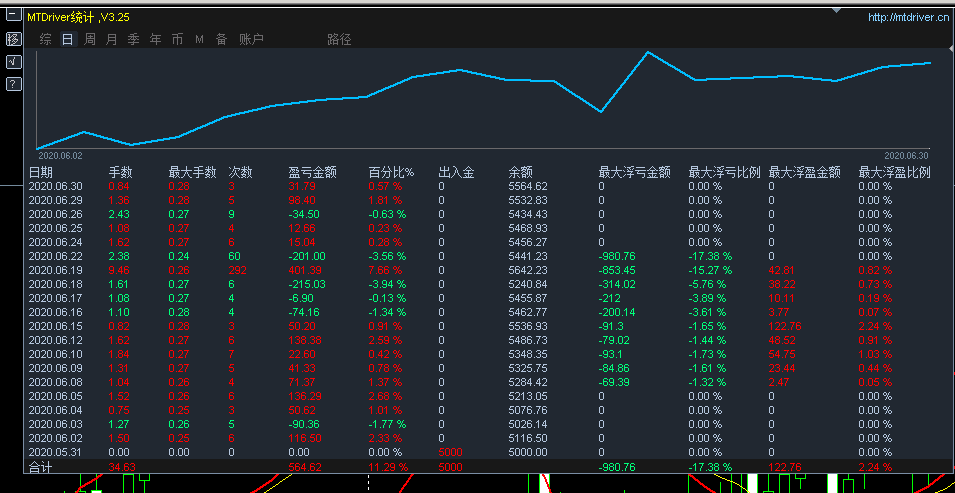Click the -3.94 % percentage cell
The height and width of the screenshot is (493, 955).
click(x=387, y=285)
